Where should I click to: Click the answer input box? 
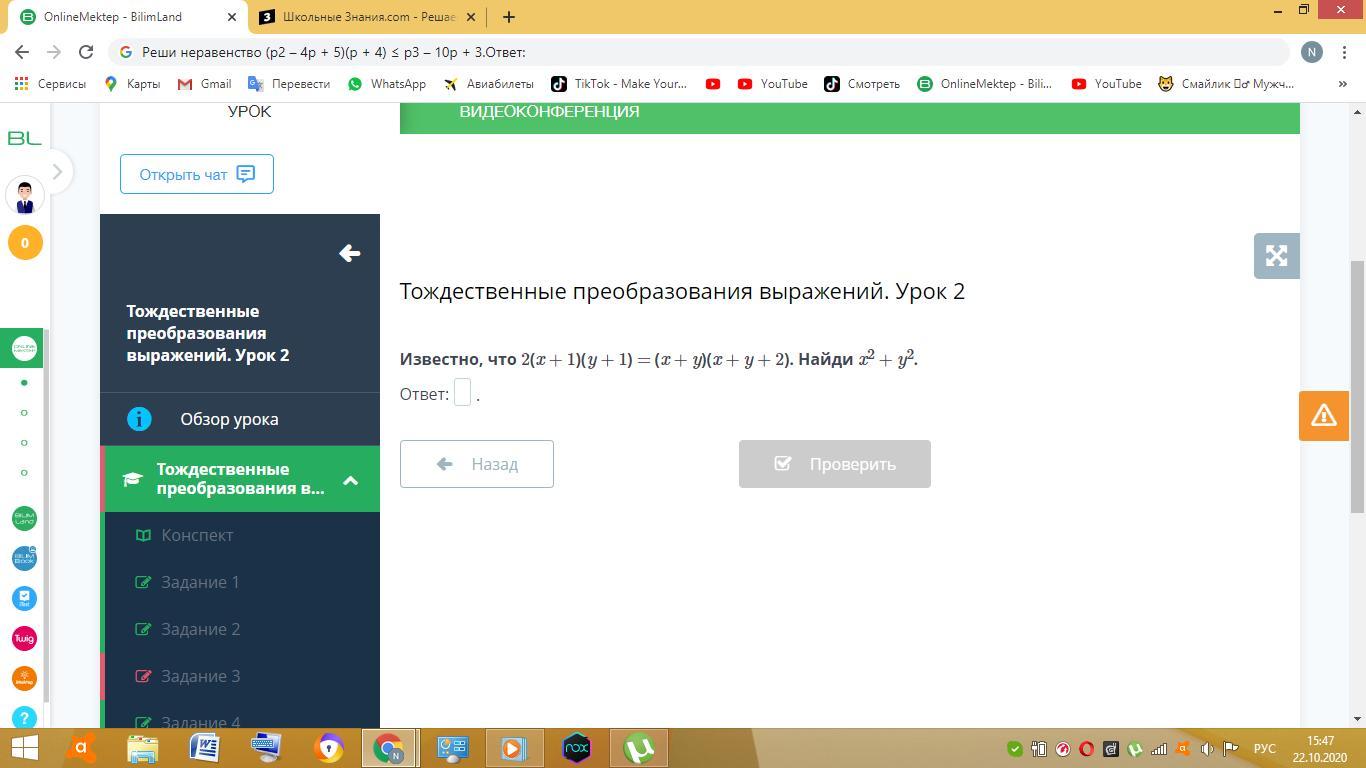point(462,393)
